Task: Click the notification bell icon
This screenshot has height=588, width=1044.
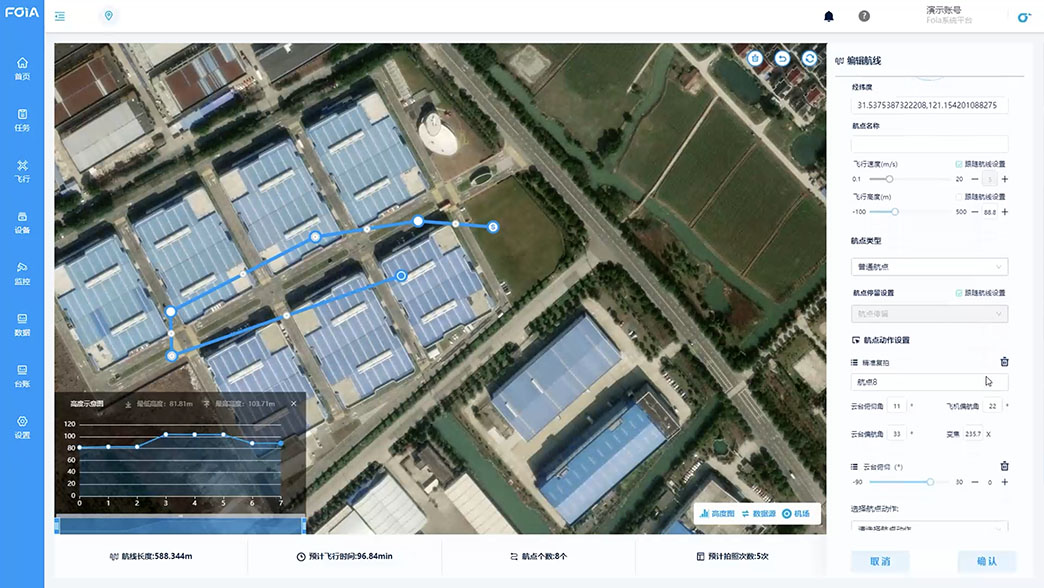Action: click(828, 16)
